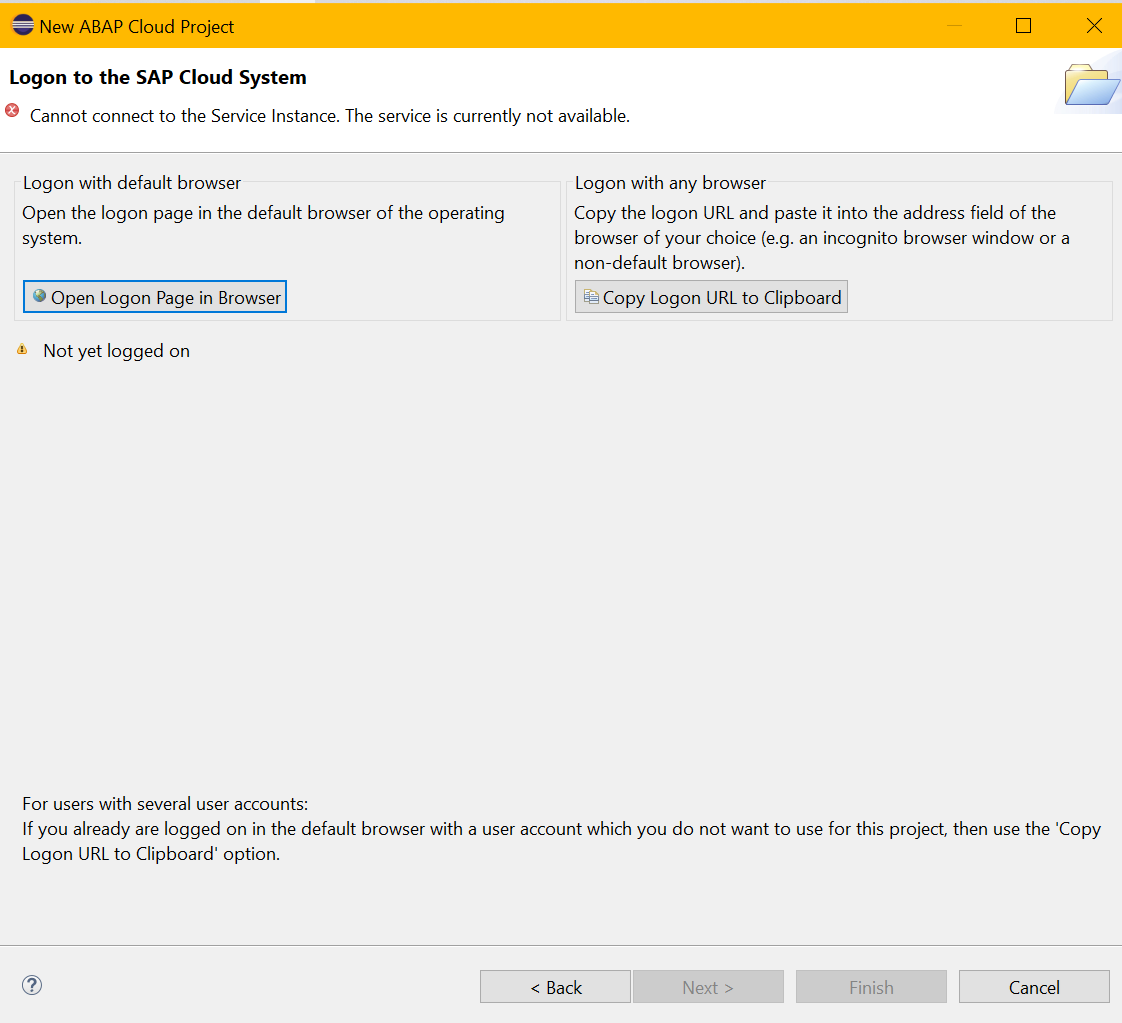The image size is (1122, 1023).
Task: Click the 'Logon with default browser' group label
Action: 132,183
